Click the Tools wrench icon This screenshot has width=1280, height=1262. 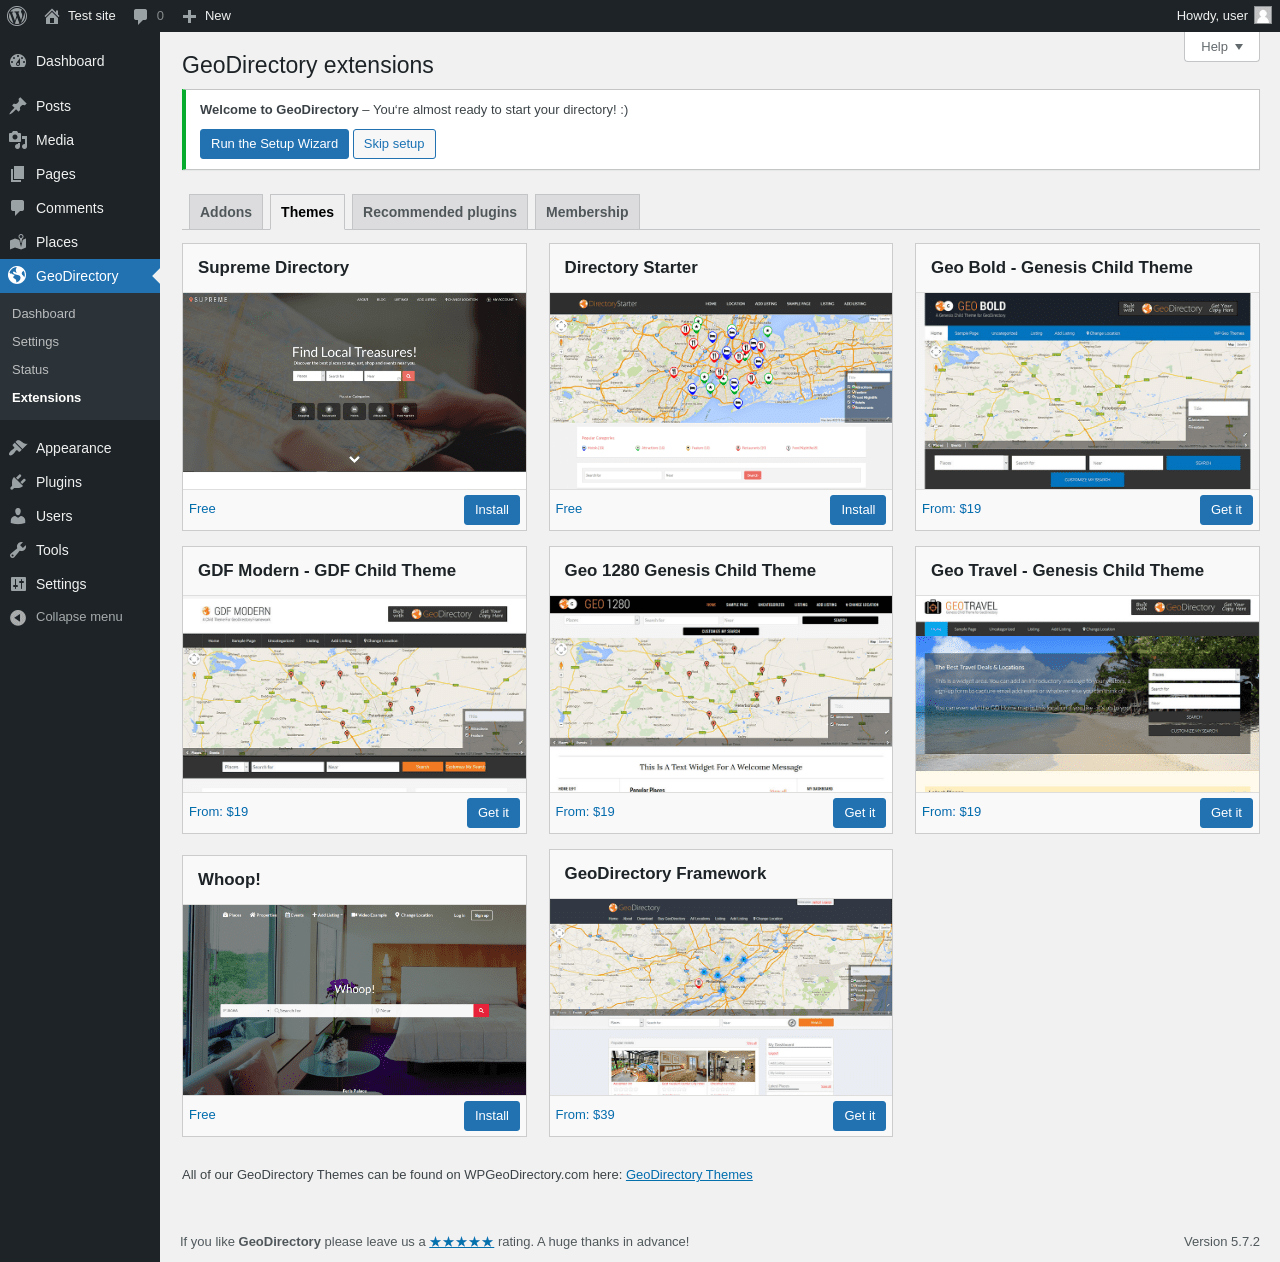(18, 550)
